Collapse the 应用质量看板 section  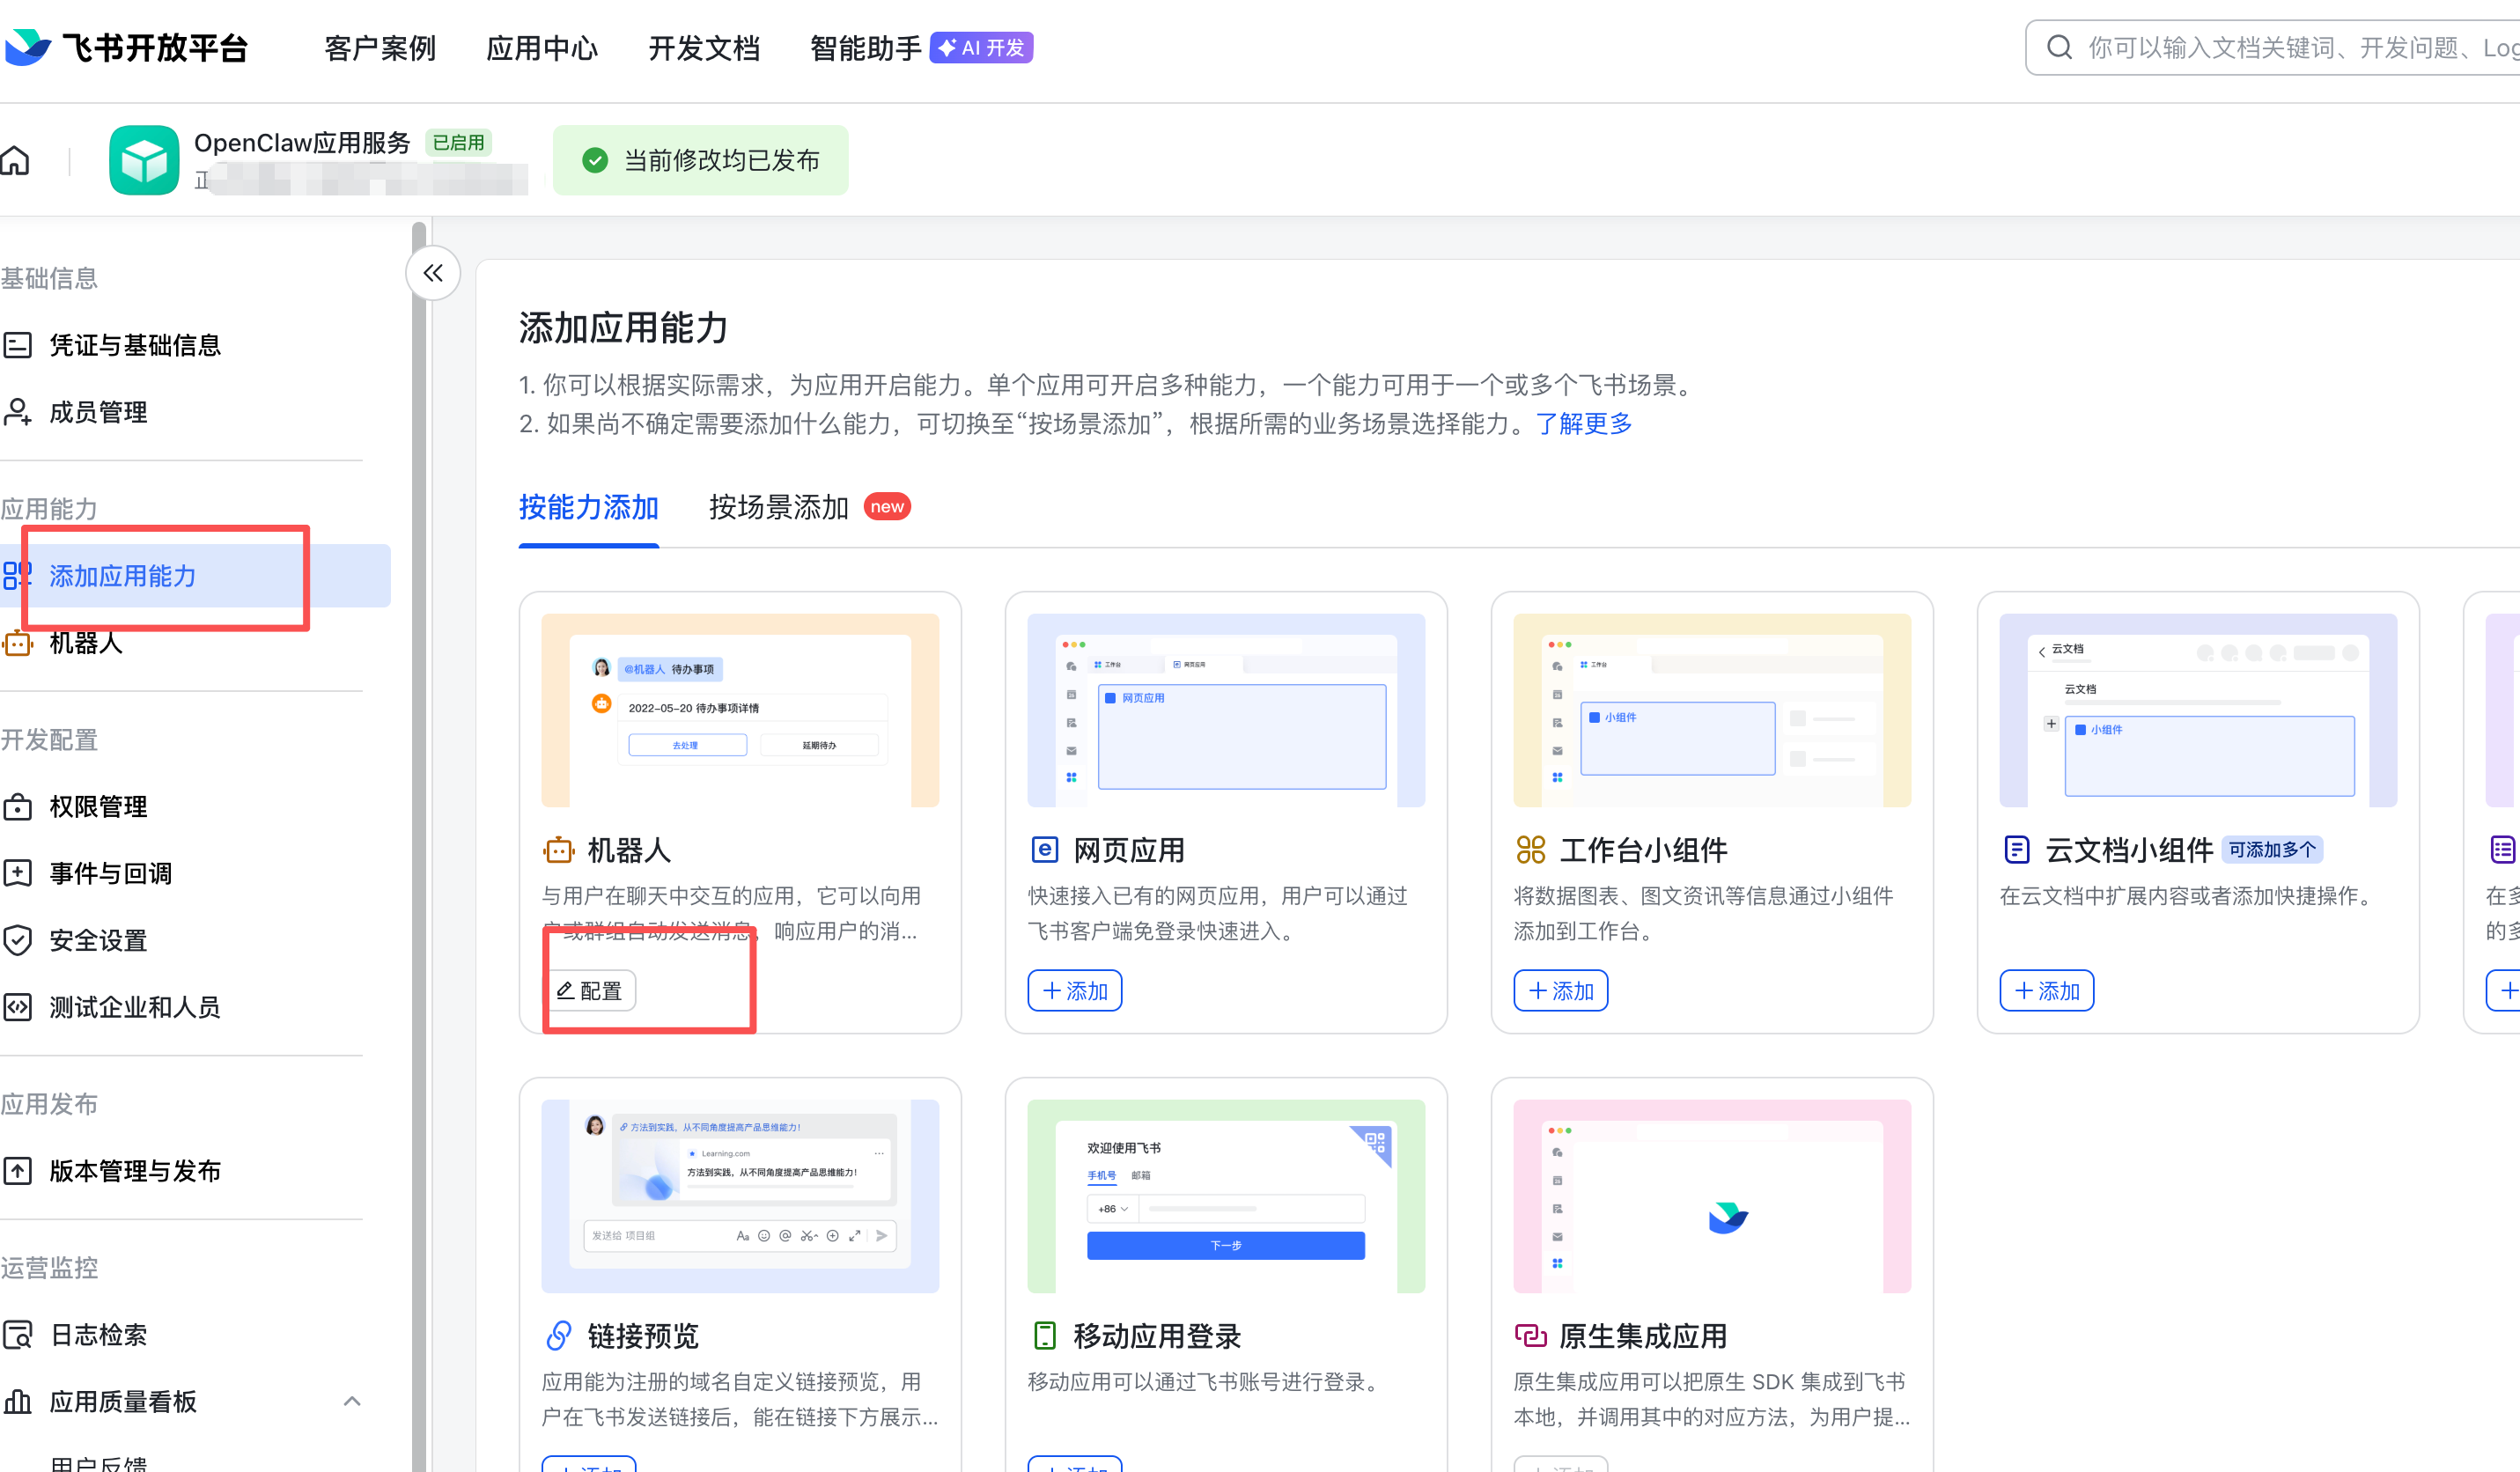352,1401
